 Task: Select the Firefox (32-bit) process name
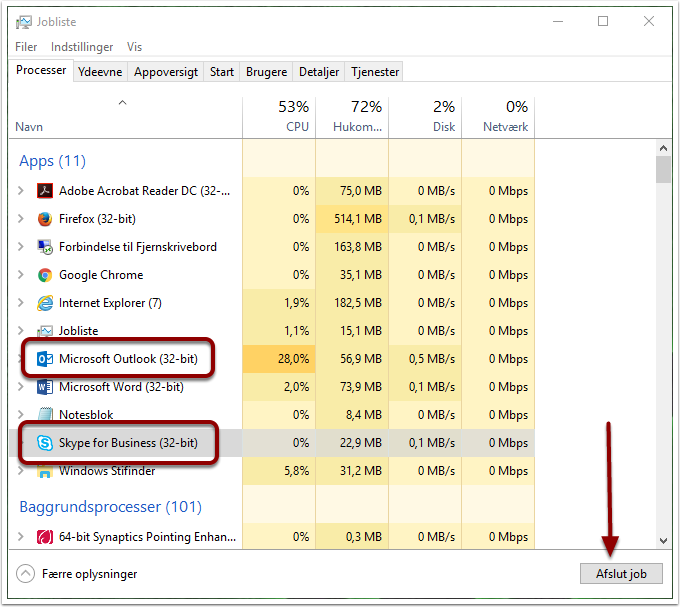tap(97, 219)
